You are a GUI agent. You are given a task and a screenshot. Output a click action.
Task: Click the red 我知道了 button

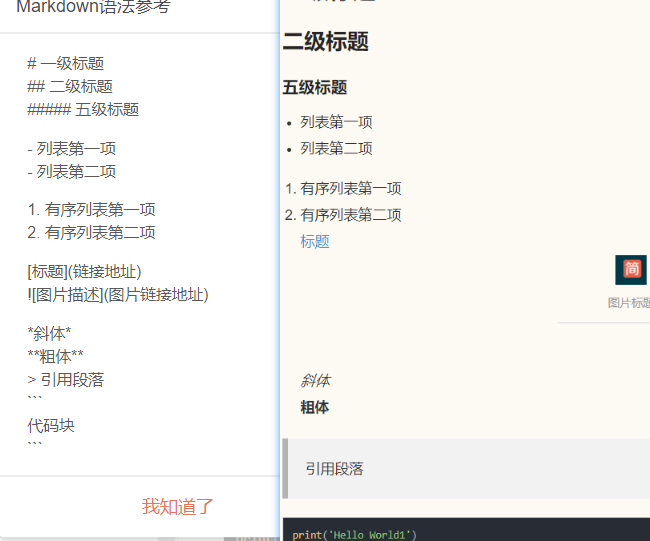[177, 507]
